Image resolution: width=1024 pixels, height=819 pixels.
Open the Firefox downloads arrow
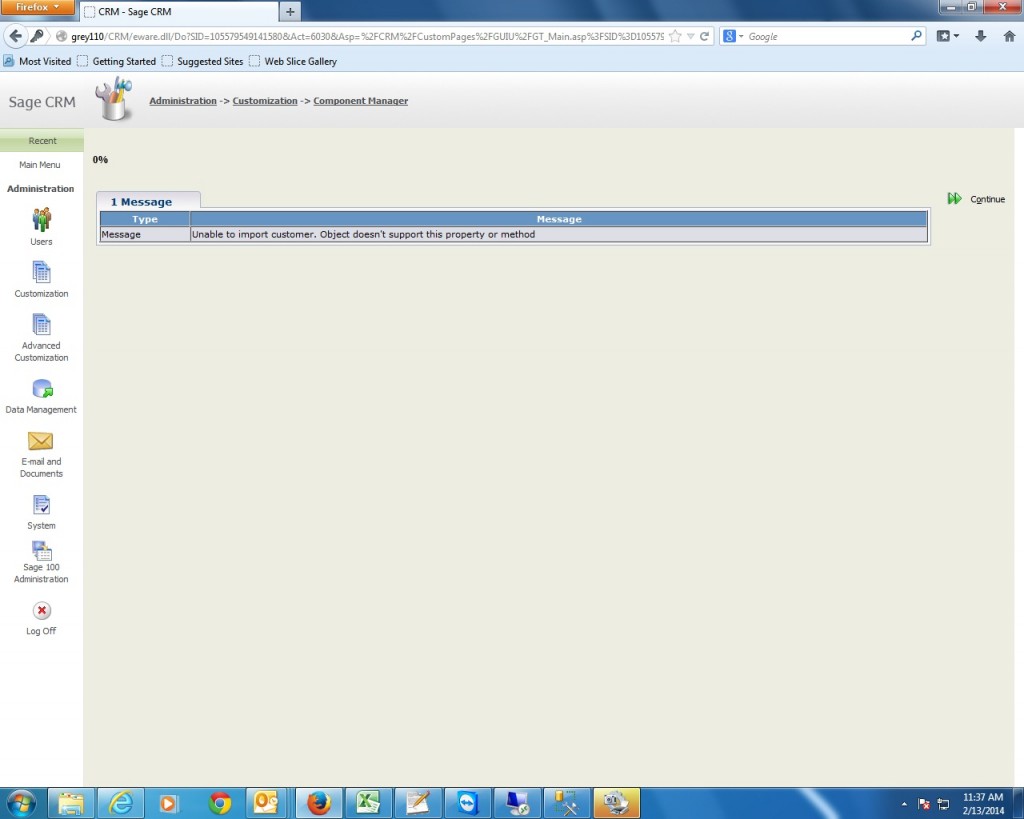pyautogui.click(x=980, y=37)
